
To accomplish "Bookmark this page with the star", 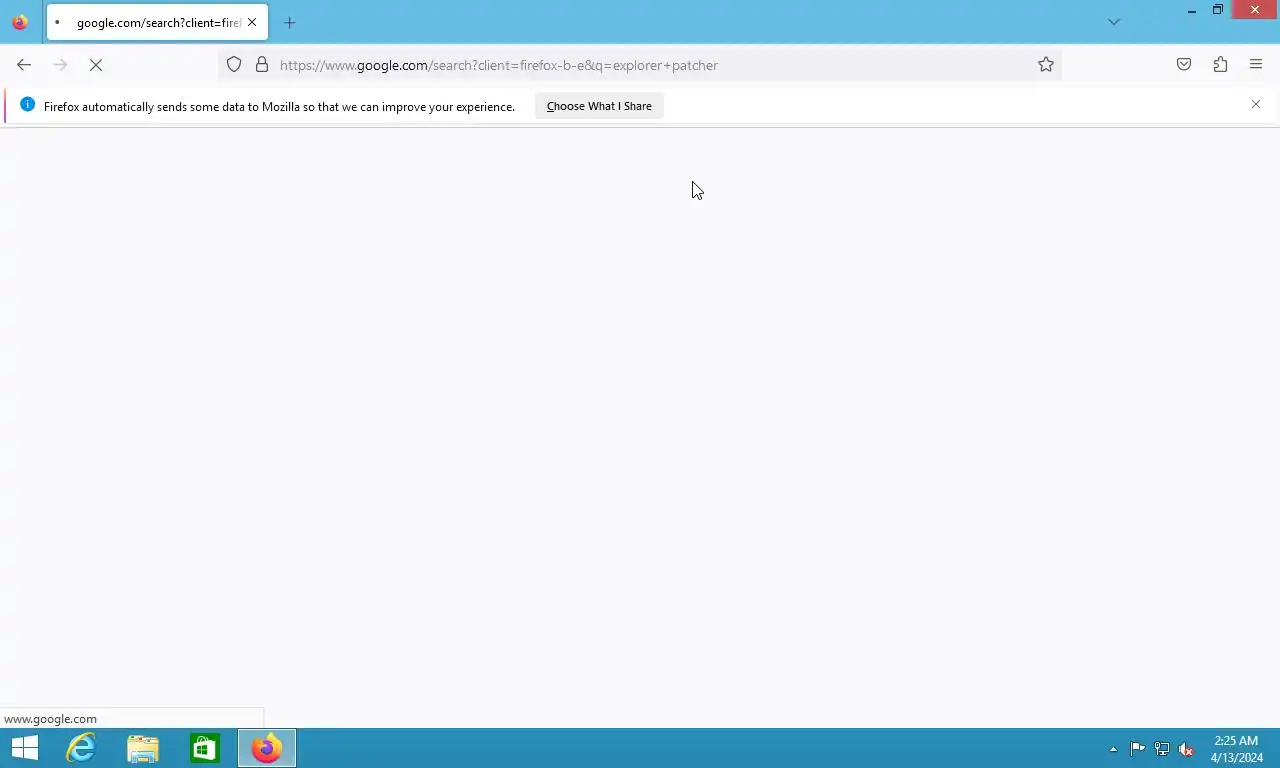I will coord(1046,65).
